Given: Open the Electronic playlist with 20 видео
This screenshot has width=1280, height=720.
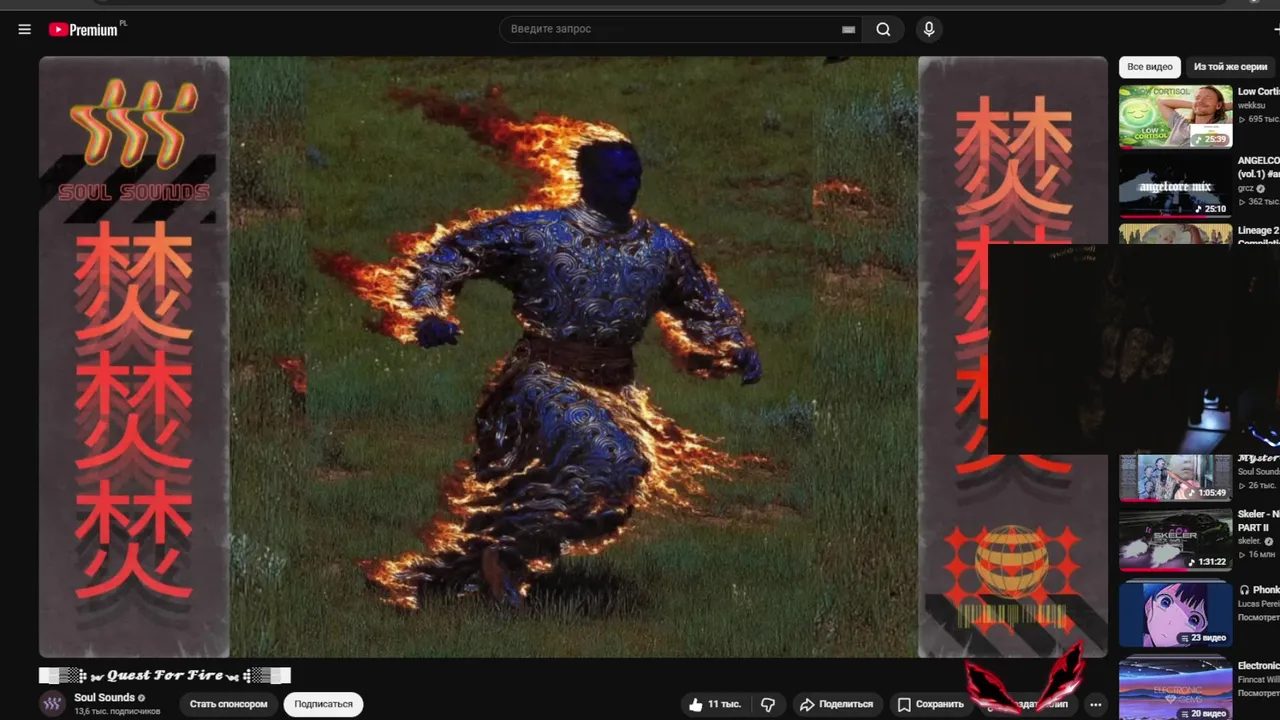Looking at the screenshot, I should 1176,688.
